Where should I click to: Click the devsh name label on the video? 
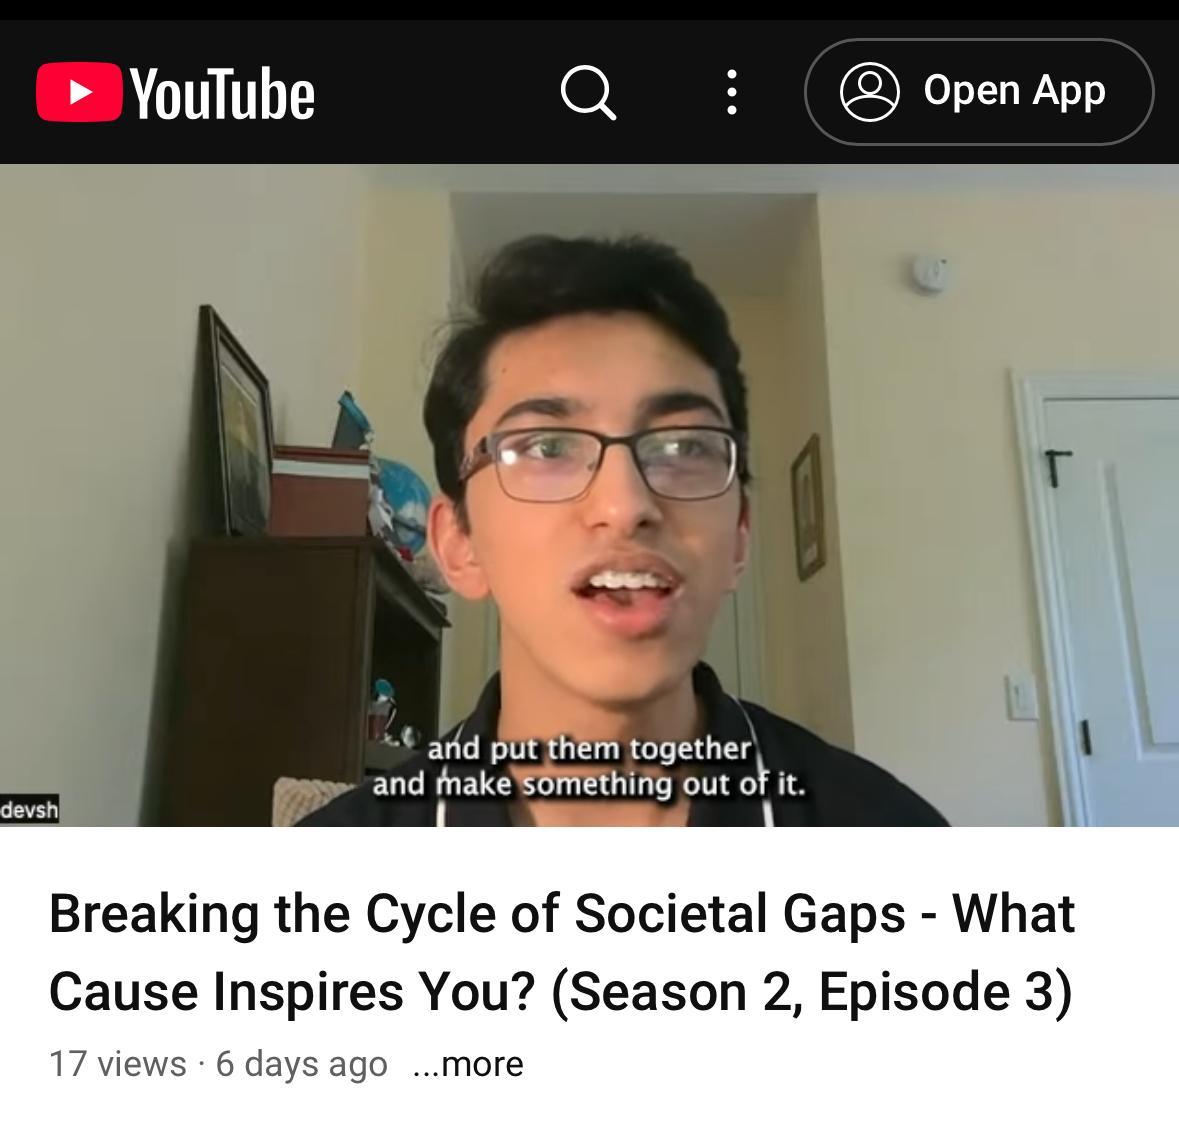[29, 810]
